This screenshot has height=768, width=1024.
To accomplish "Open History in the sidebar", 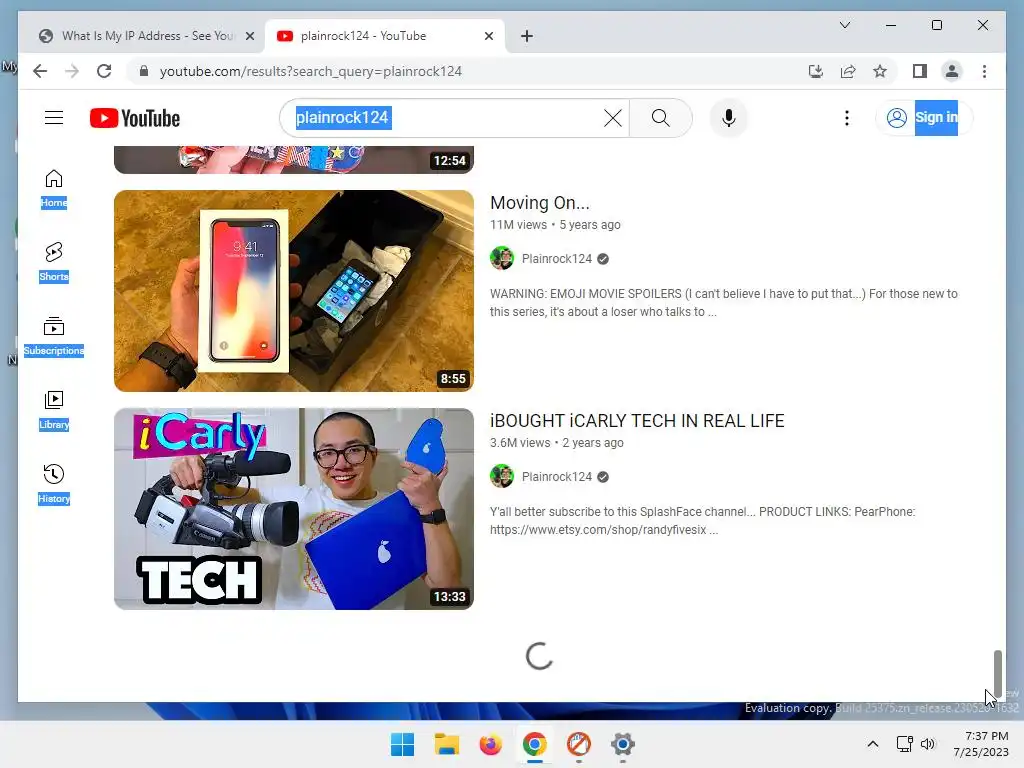I will [x=54, y=484].
